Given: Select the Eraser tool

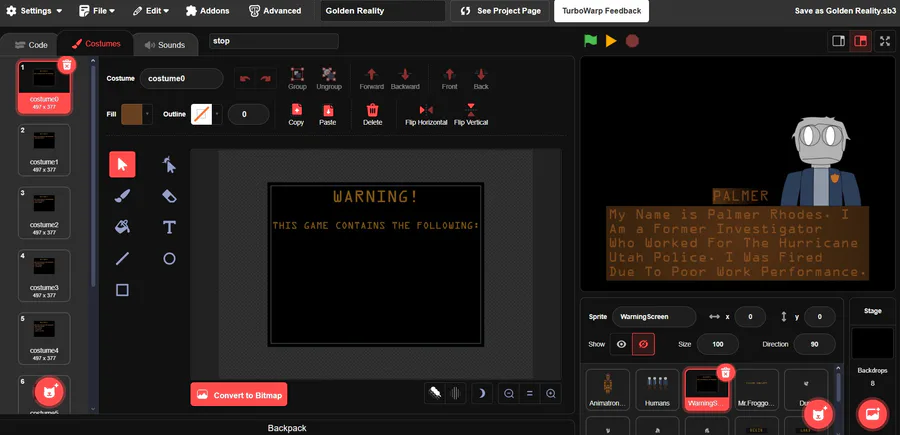Looking at the screenshot, I should (x=169, y=196).
